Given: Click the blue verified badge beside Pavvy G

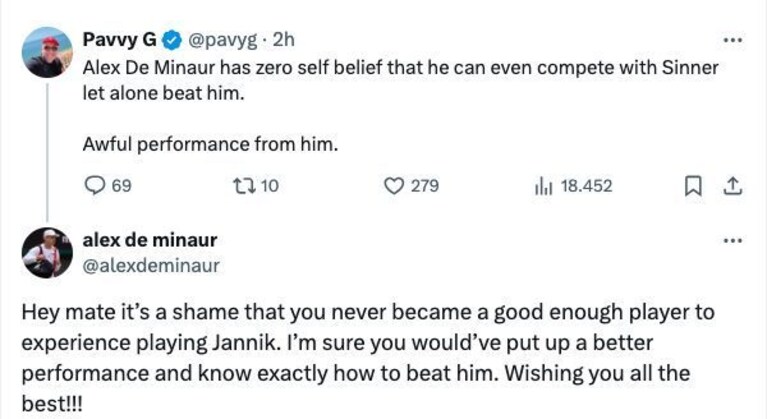Looking at the screenshot, I should point(171,40).
